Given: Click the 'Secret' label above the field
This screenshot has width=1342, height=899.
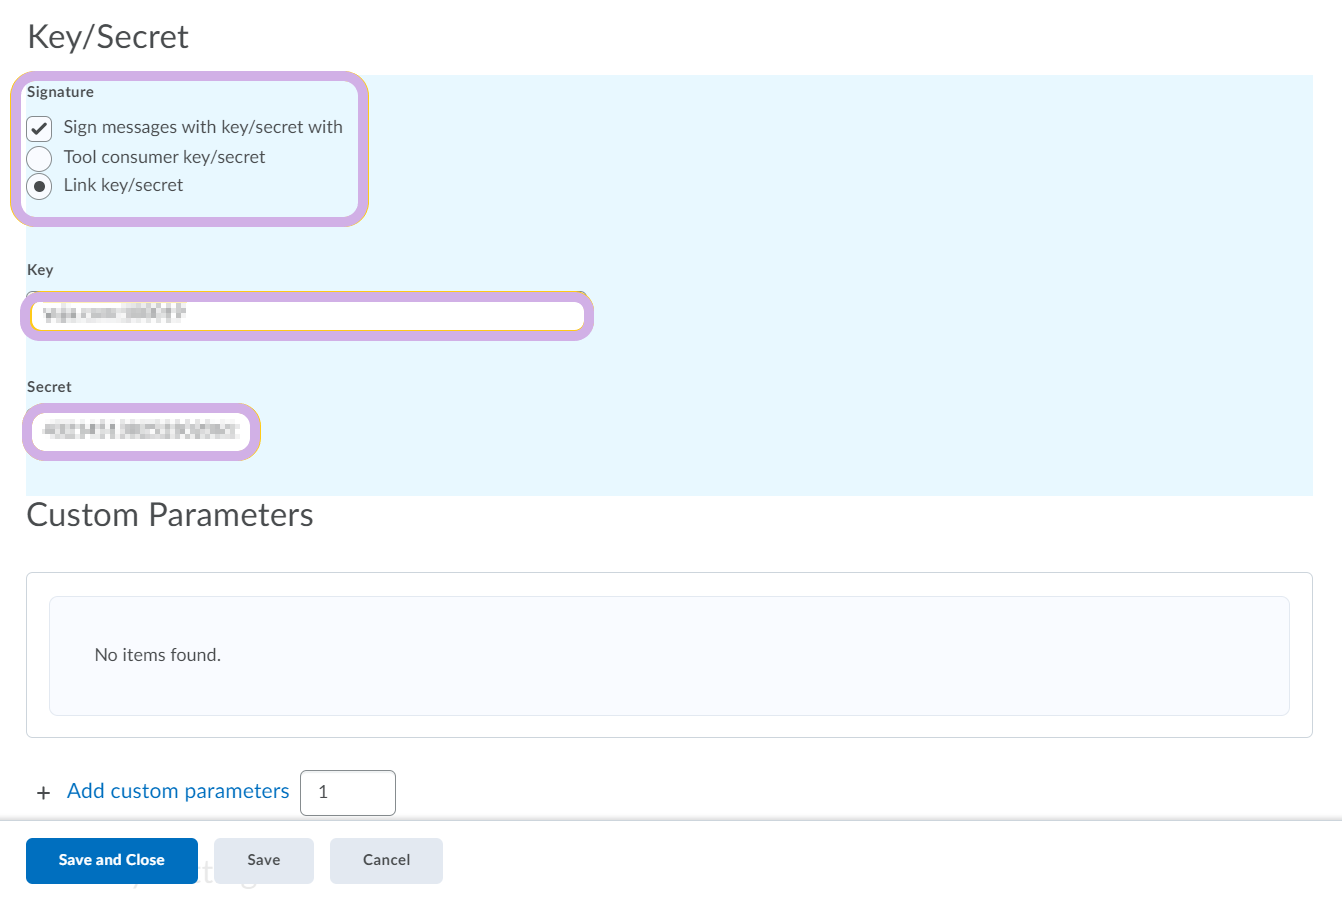Looking at the screenshot, I should pos(49,387).
